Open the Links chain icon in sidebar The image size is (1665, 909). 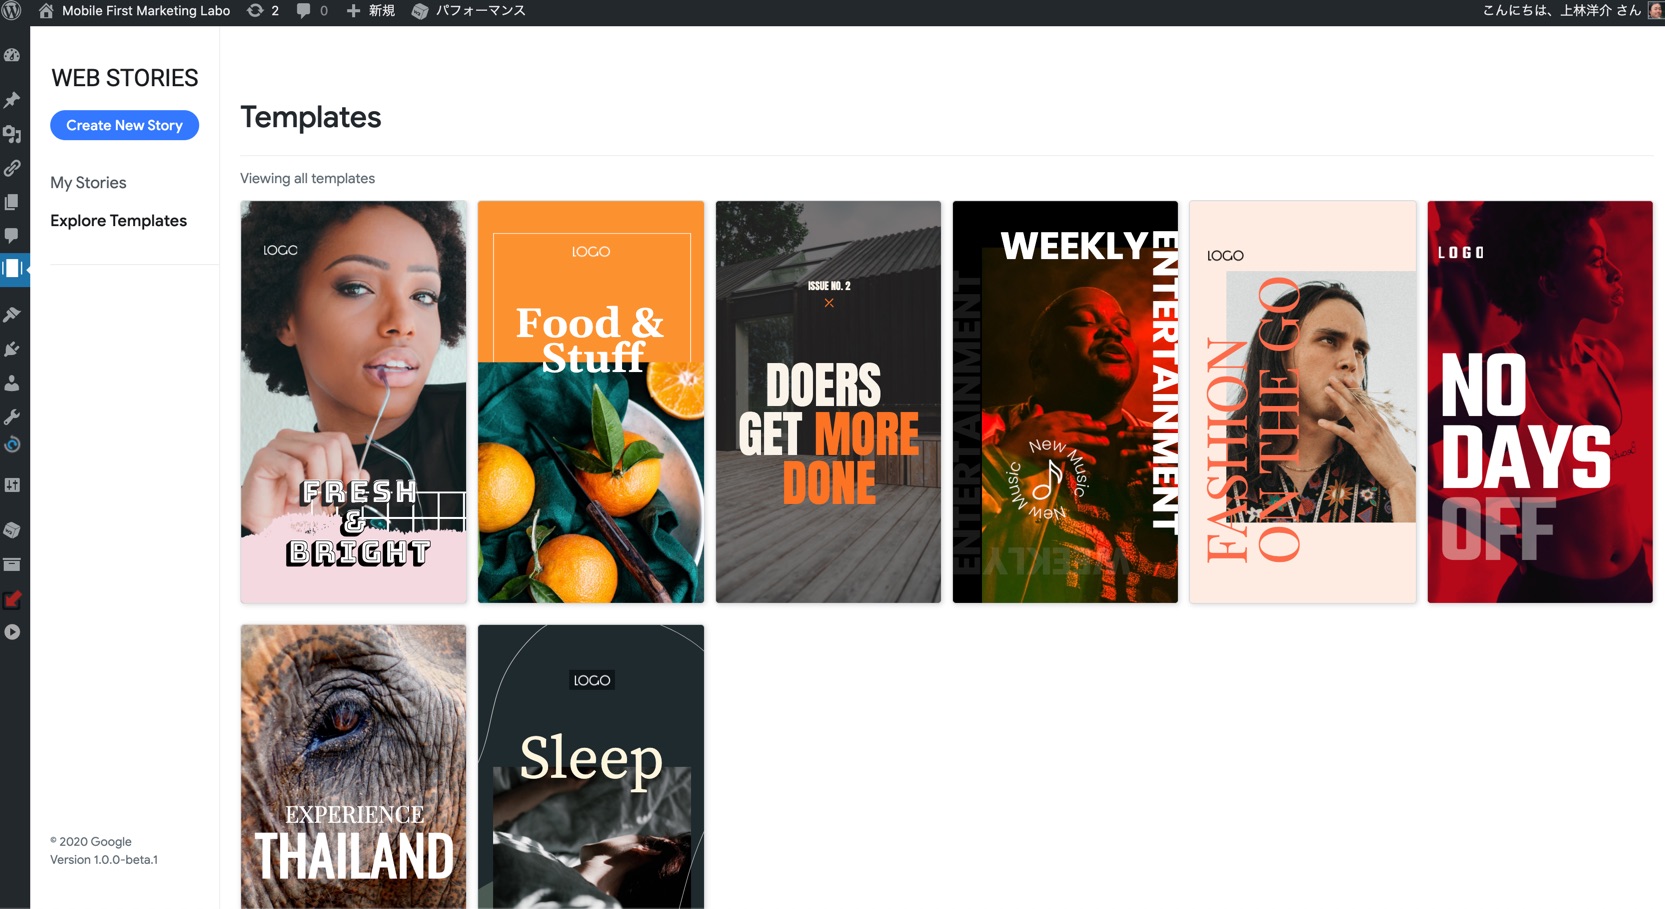tap(13, 168)
